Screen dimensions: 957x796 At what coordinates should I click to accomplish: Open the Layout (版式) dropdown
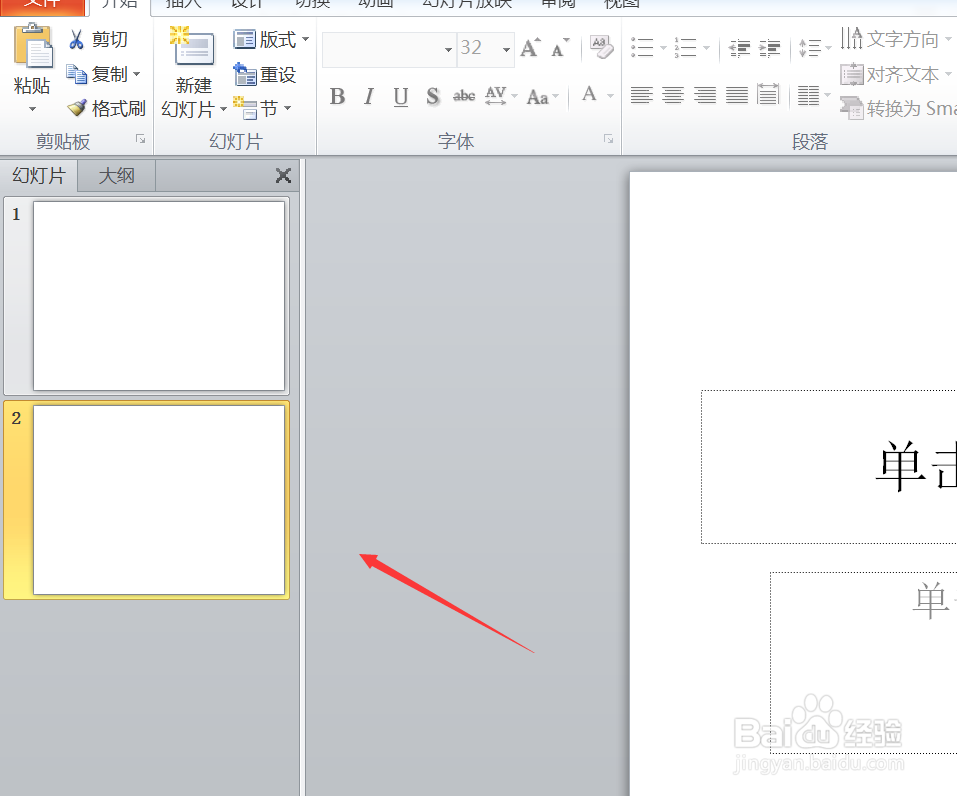(271, 40)
